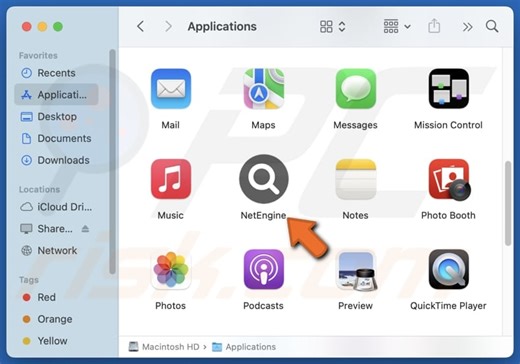Open Desktop in the sidebar
This screenshot has width=520, height=364.
pyautogui.click(x=56, y=117)
